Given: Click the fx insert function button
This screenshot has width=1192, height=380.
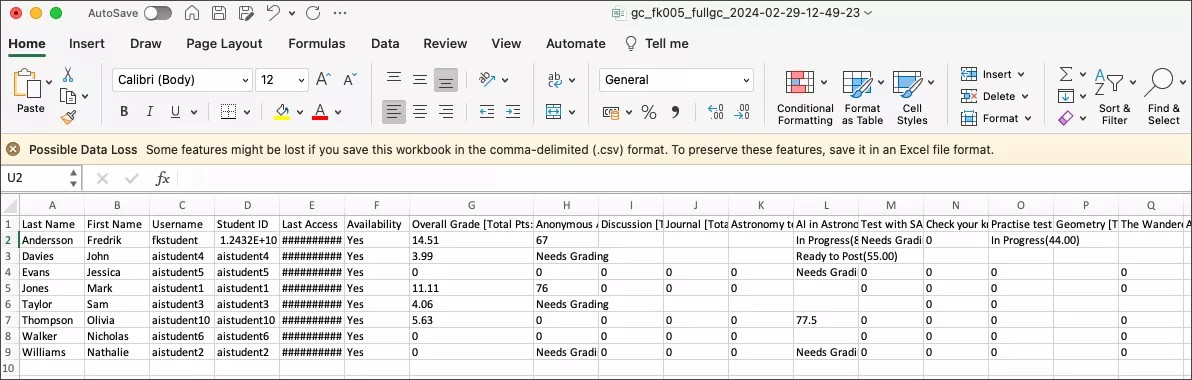Looking at the screenshot, I should 163,179.
